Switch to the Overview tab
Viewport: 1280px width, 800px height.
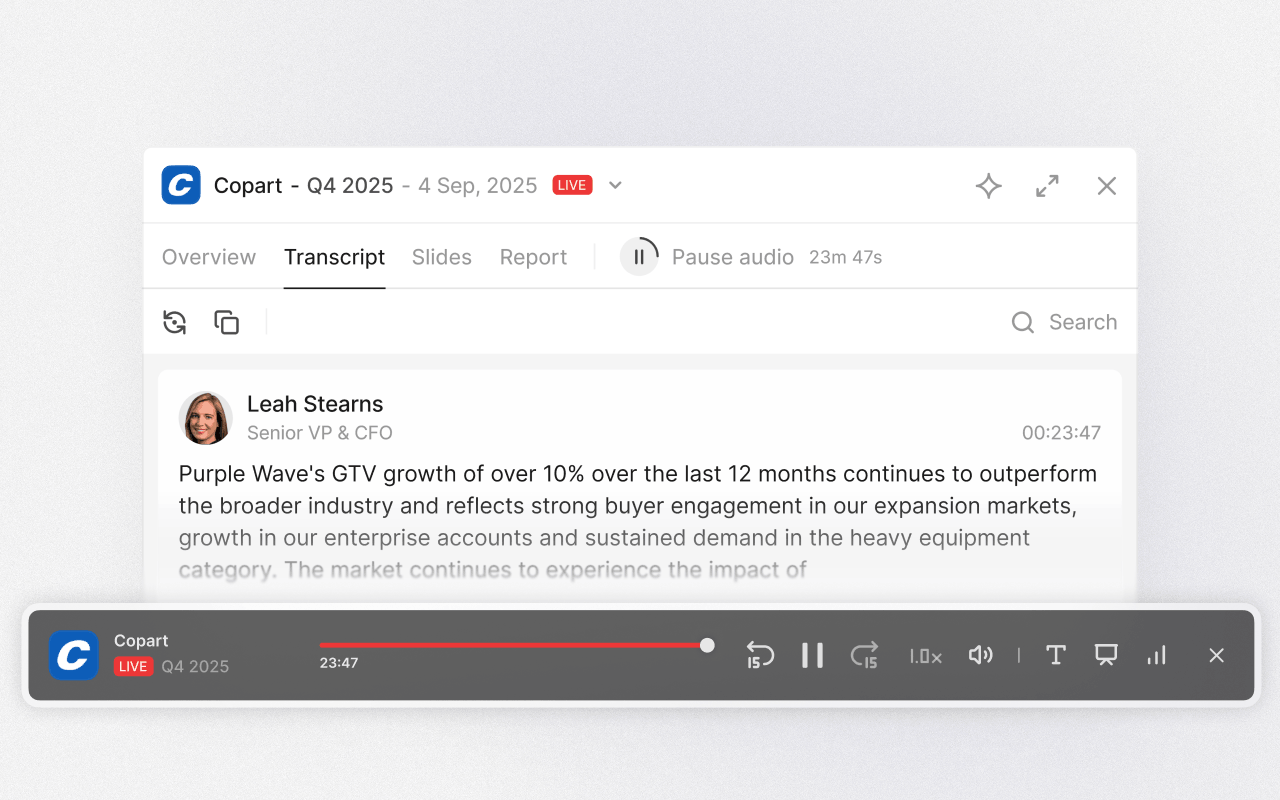(209, 257)
